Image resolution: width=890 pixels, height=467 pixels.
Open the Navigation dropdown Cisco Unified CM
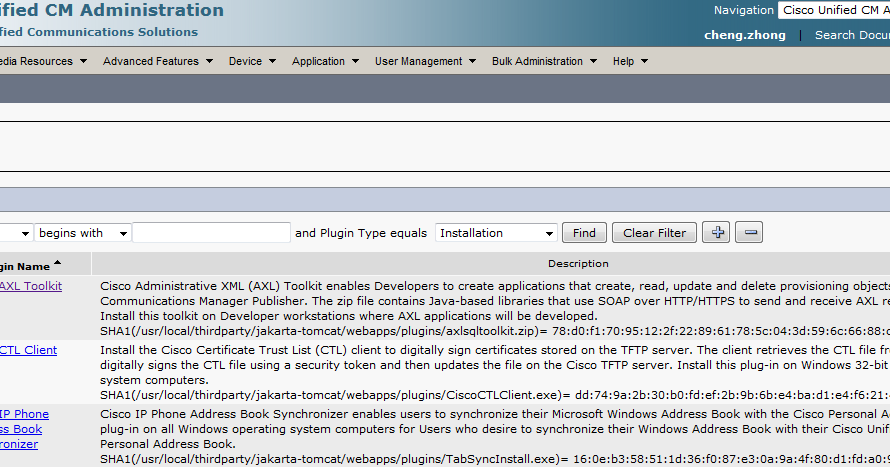(834, 10)
